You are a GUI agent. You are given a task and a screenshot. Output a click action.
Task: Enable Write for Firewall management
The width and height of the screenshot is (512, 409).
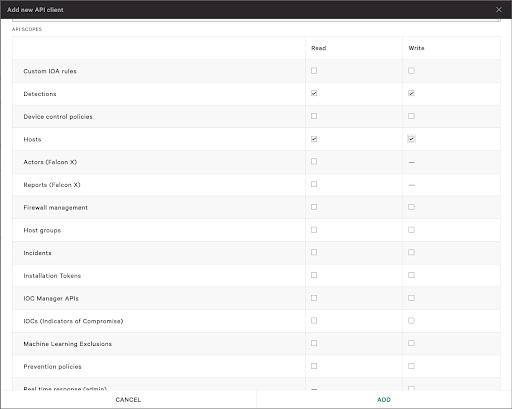click(x=411, y=207)
